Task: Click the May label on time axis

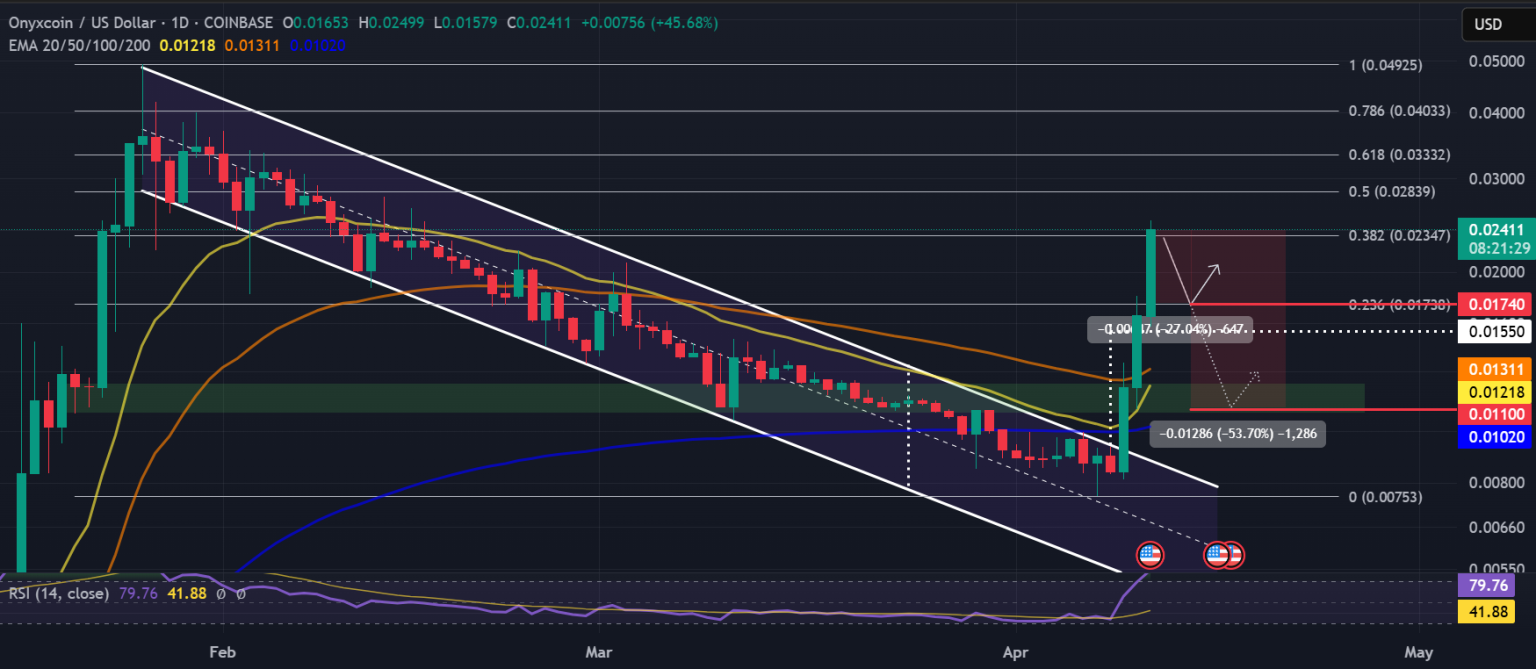Action: [1417, 652]
